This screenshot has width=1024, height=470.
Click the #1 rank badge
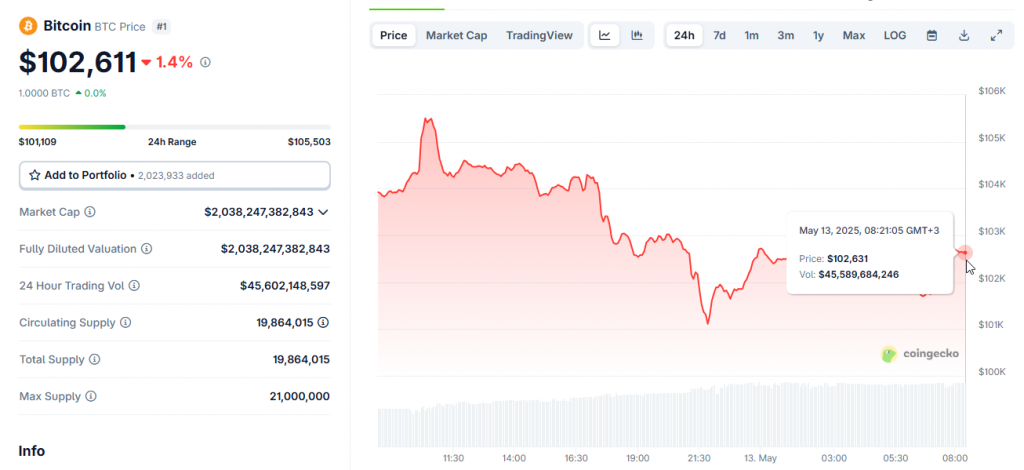pos(161,27)
